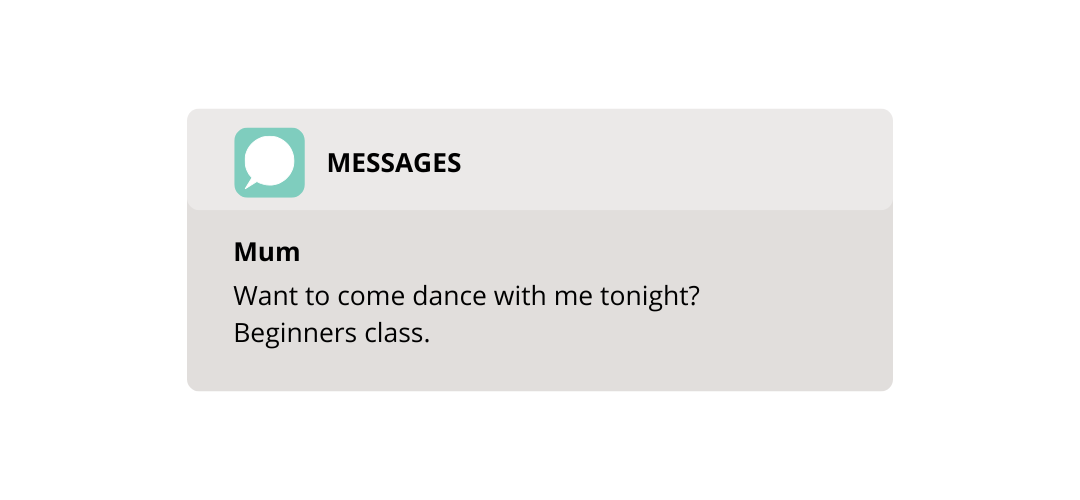Image resolution: width=1080 pixels, height=500 pixels.
Task: Open the message from Mum
Action: coord(539,300)
